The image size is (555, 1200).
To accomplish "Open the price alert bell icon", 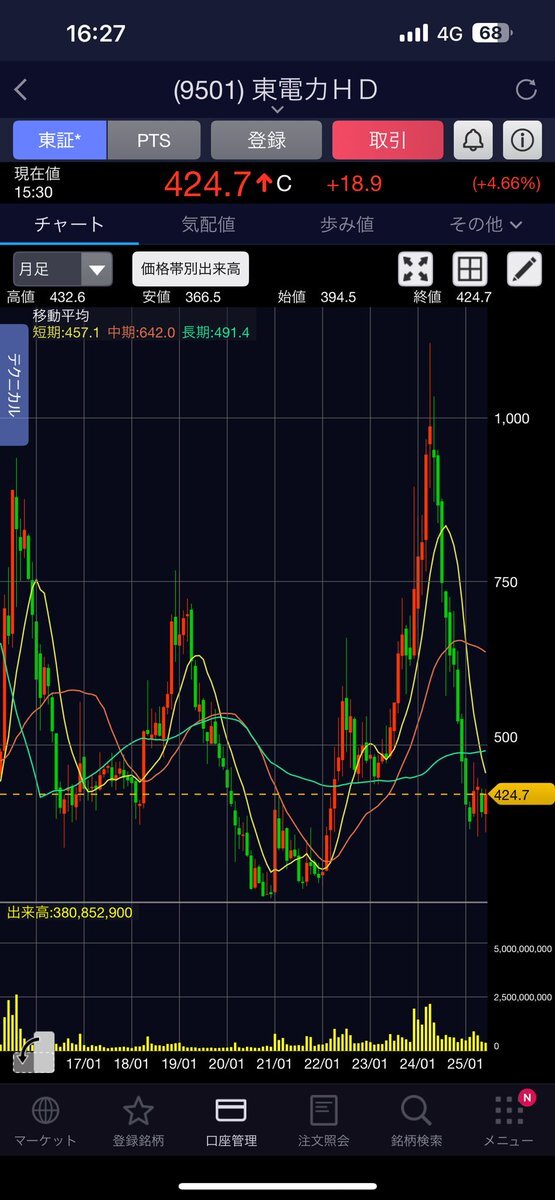I will (x=473, y=140).
